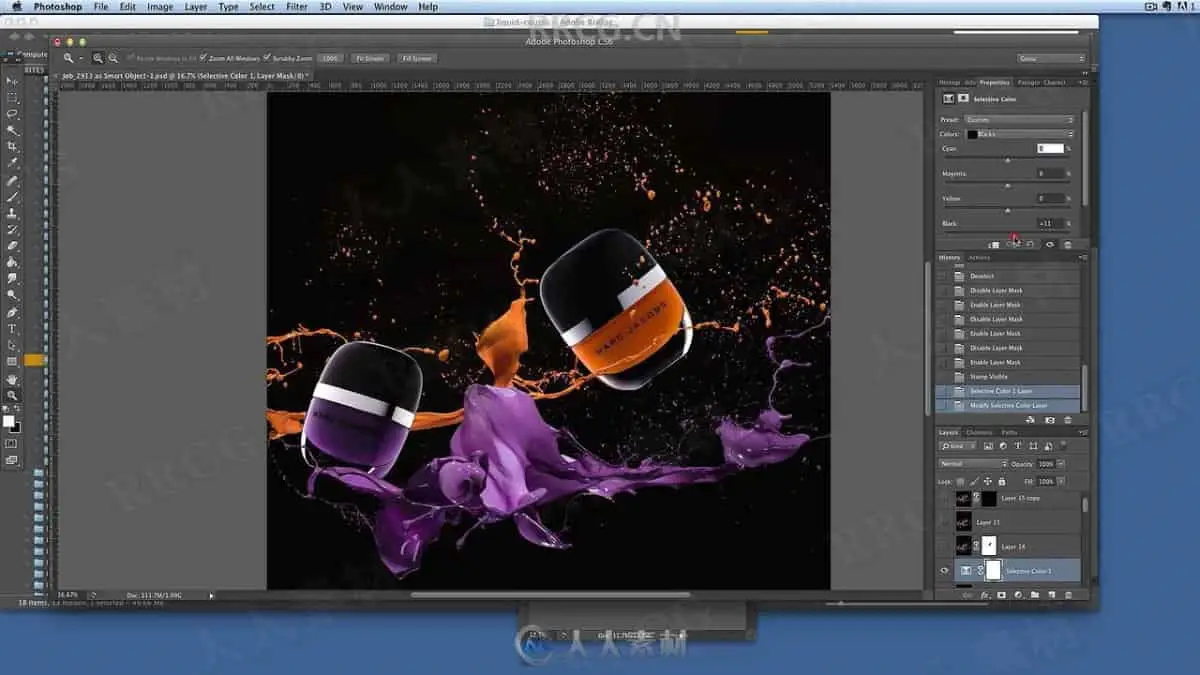Select the Clone Stamp tool
Viewport: 1200px width, 675px height.
point(12,213)
